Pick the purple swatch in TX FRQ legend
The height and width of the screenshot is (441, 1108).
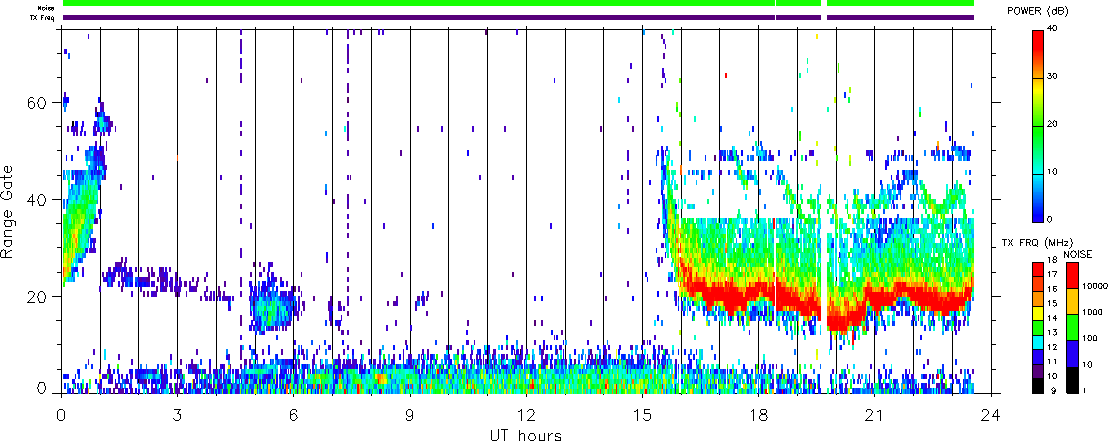[x=1038, y=371]
